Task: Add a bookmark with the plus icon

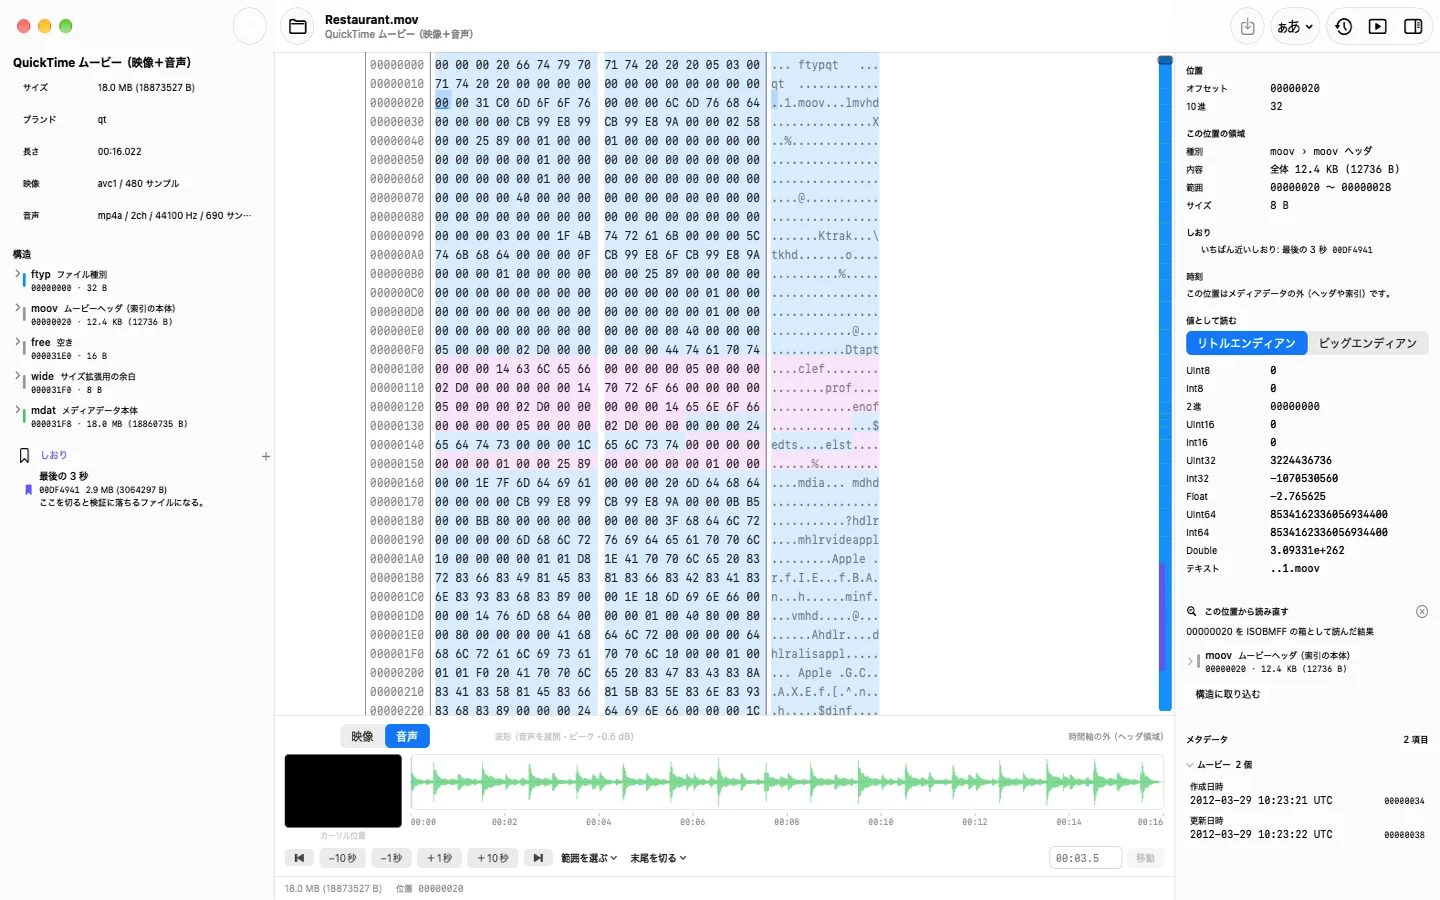Action: 266,456
